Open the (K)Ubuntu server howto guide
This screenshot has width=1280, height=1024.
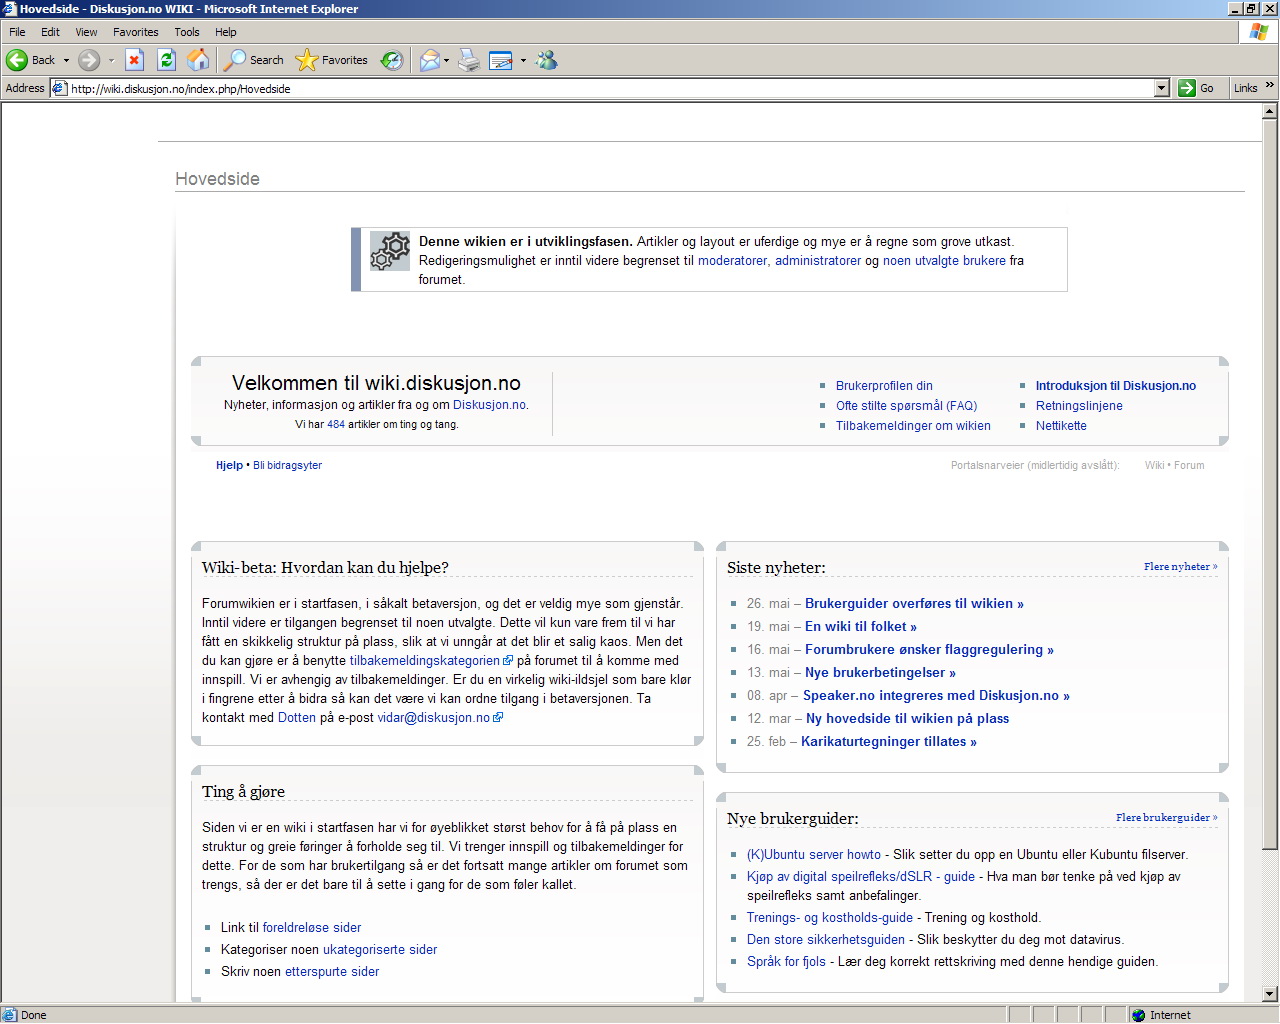(814, 855)
